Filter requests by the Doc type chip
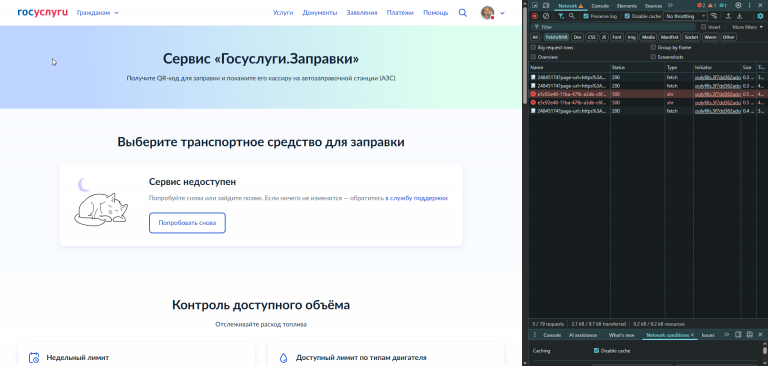The width and height of the screenshot is (768, 366). (578, 37)
